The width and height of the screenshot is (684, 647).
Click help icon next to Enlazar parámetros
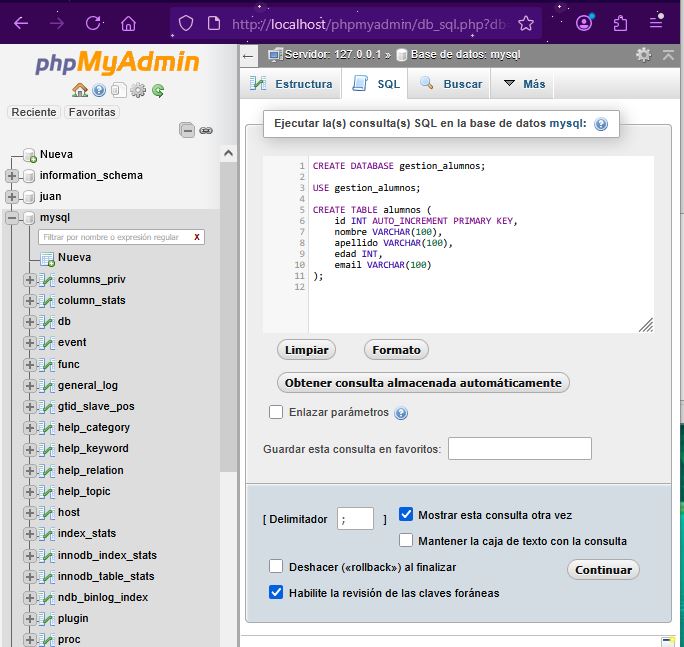coord(401,413)
